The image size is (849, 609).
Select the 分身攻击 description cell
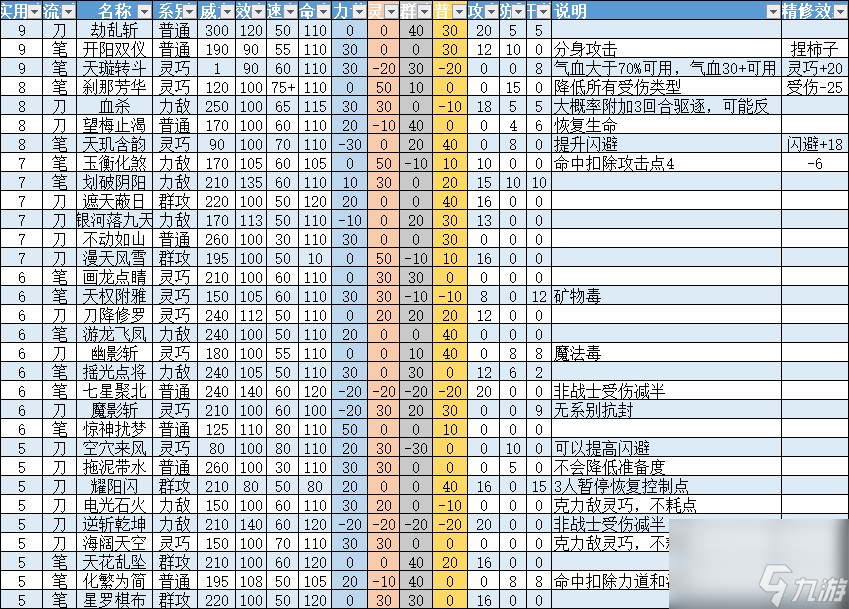(x=666, y=49)
